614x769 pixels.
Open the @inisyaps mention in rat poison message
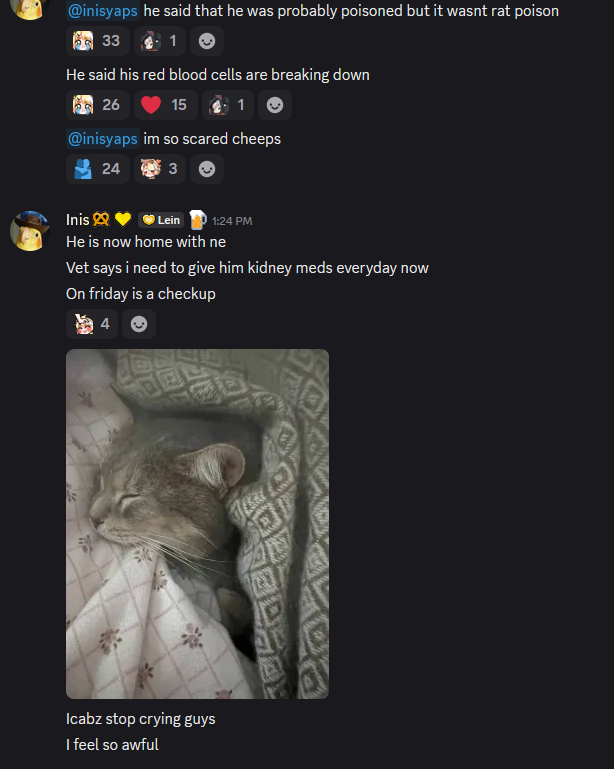(x=103, y=11)
